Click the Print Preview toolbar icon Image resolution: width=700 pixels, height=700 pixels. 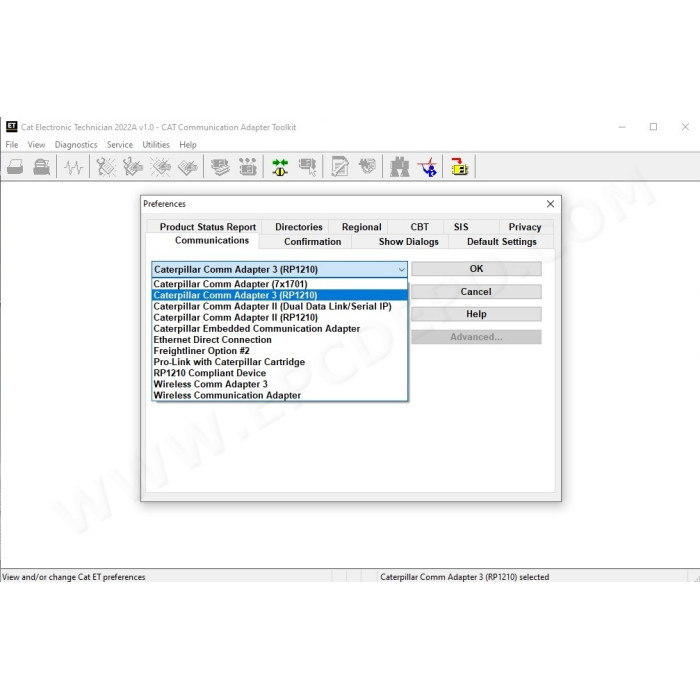pos(42,167)
